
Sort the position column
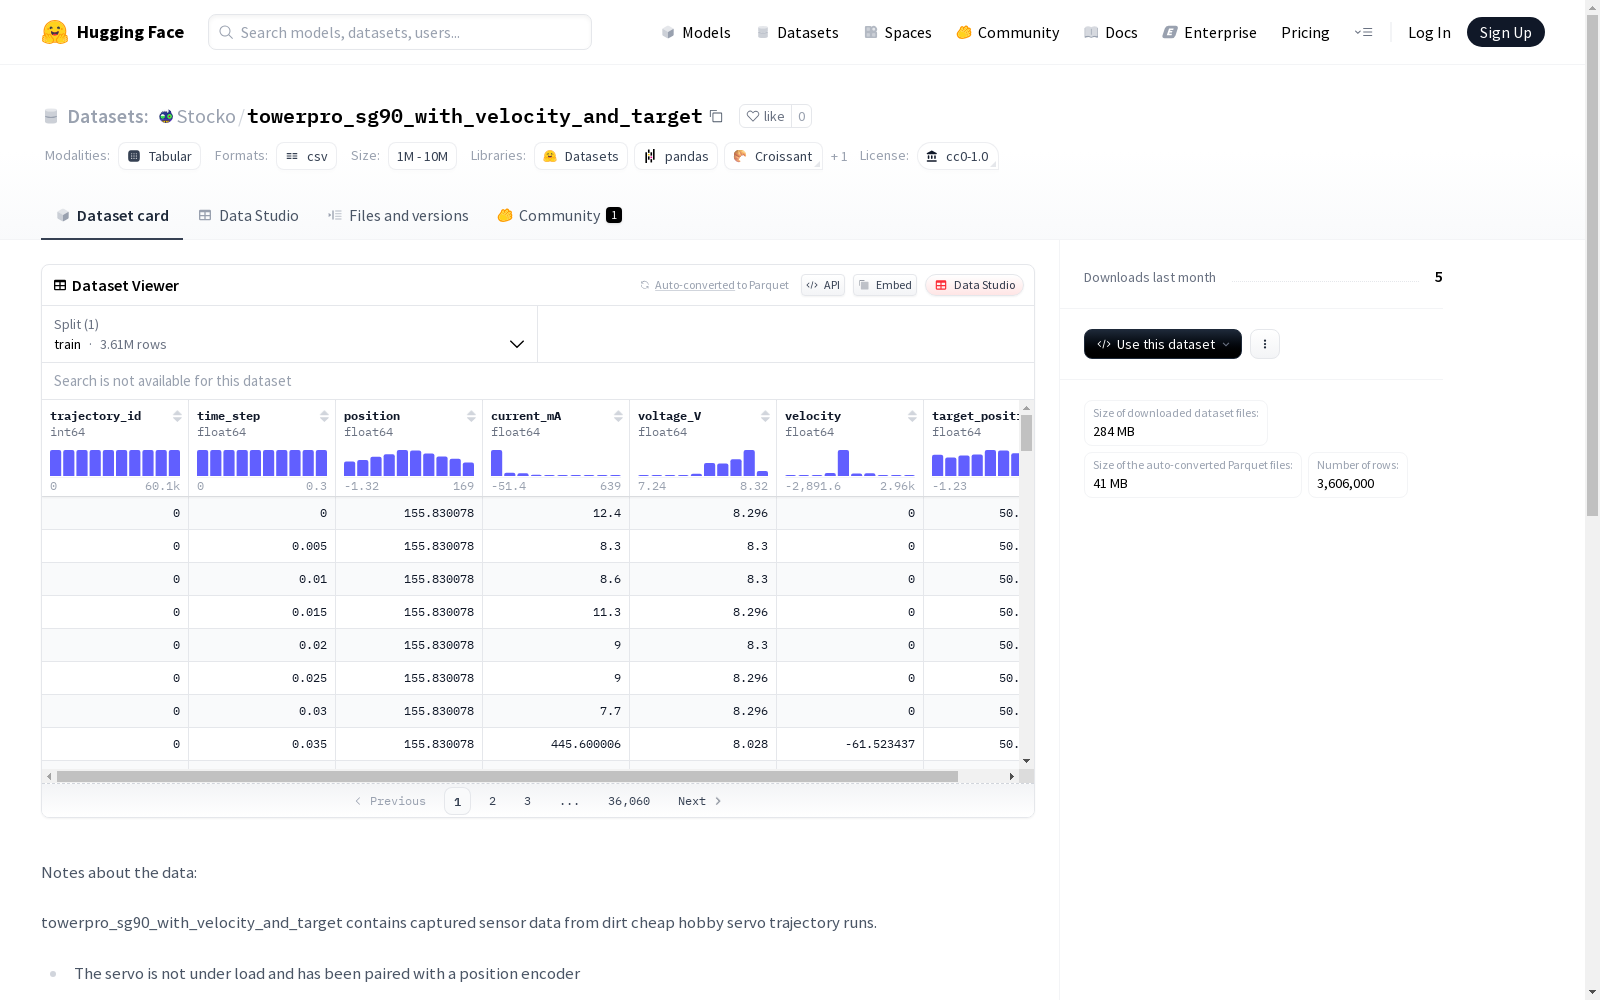coord(471,416)
